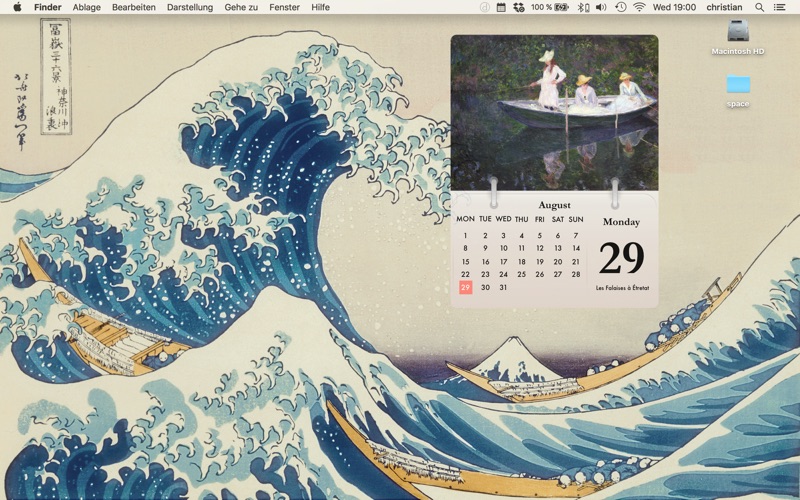Screen dimensions: 800x500
Task: Click the highlighted date 29 in the calendar grid
Action: tap(465, 287)
